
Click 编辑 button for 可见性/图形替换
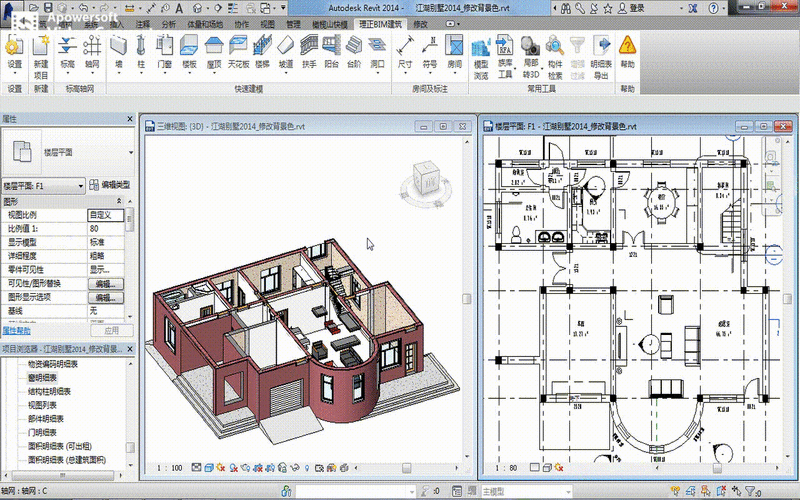105,284
